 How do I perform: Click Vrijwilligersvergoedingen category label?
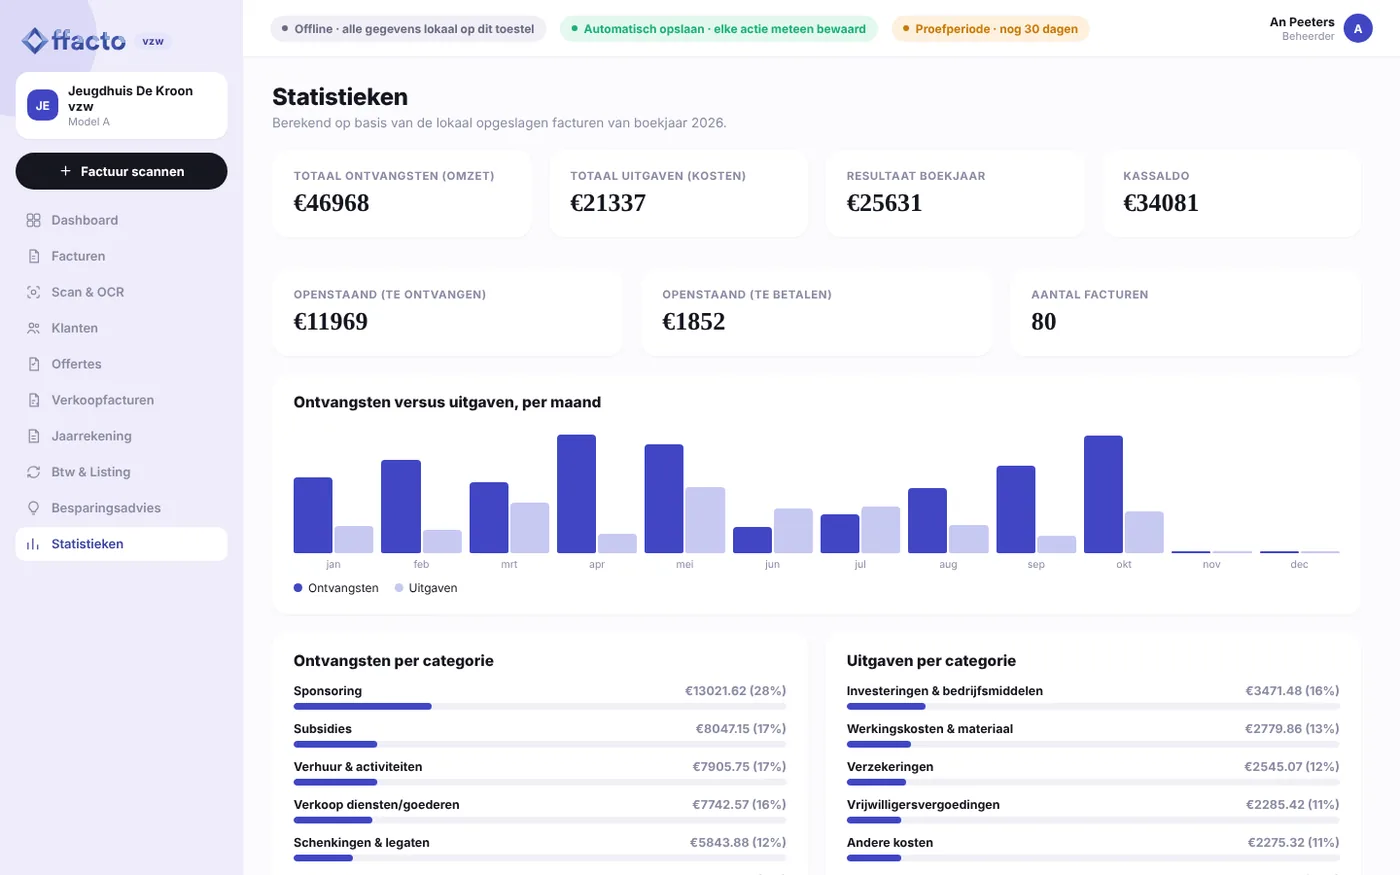click(x=923, y=805)
